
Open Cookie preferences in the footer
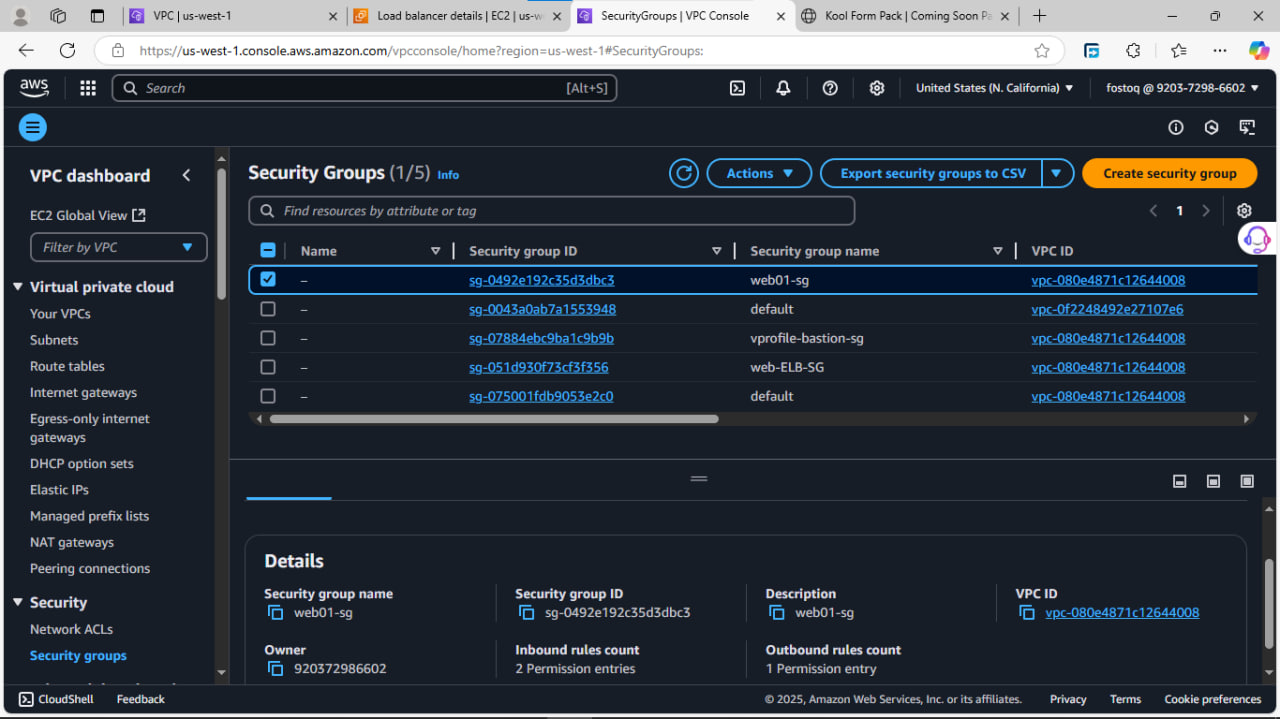pyautogui.click(x=1213, y=699)
